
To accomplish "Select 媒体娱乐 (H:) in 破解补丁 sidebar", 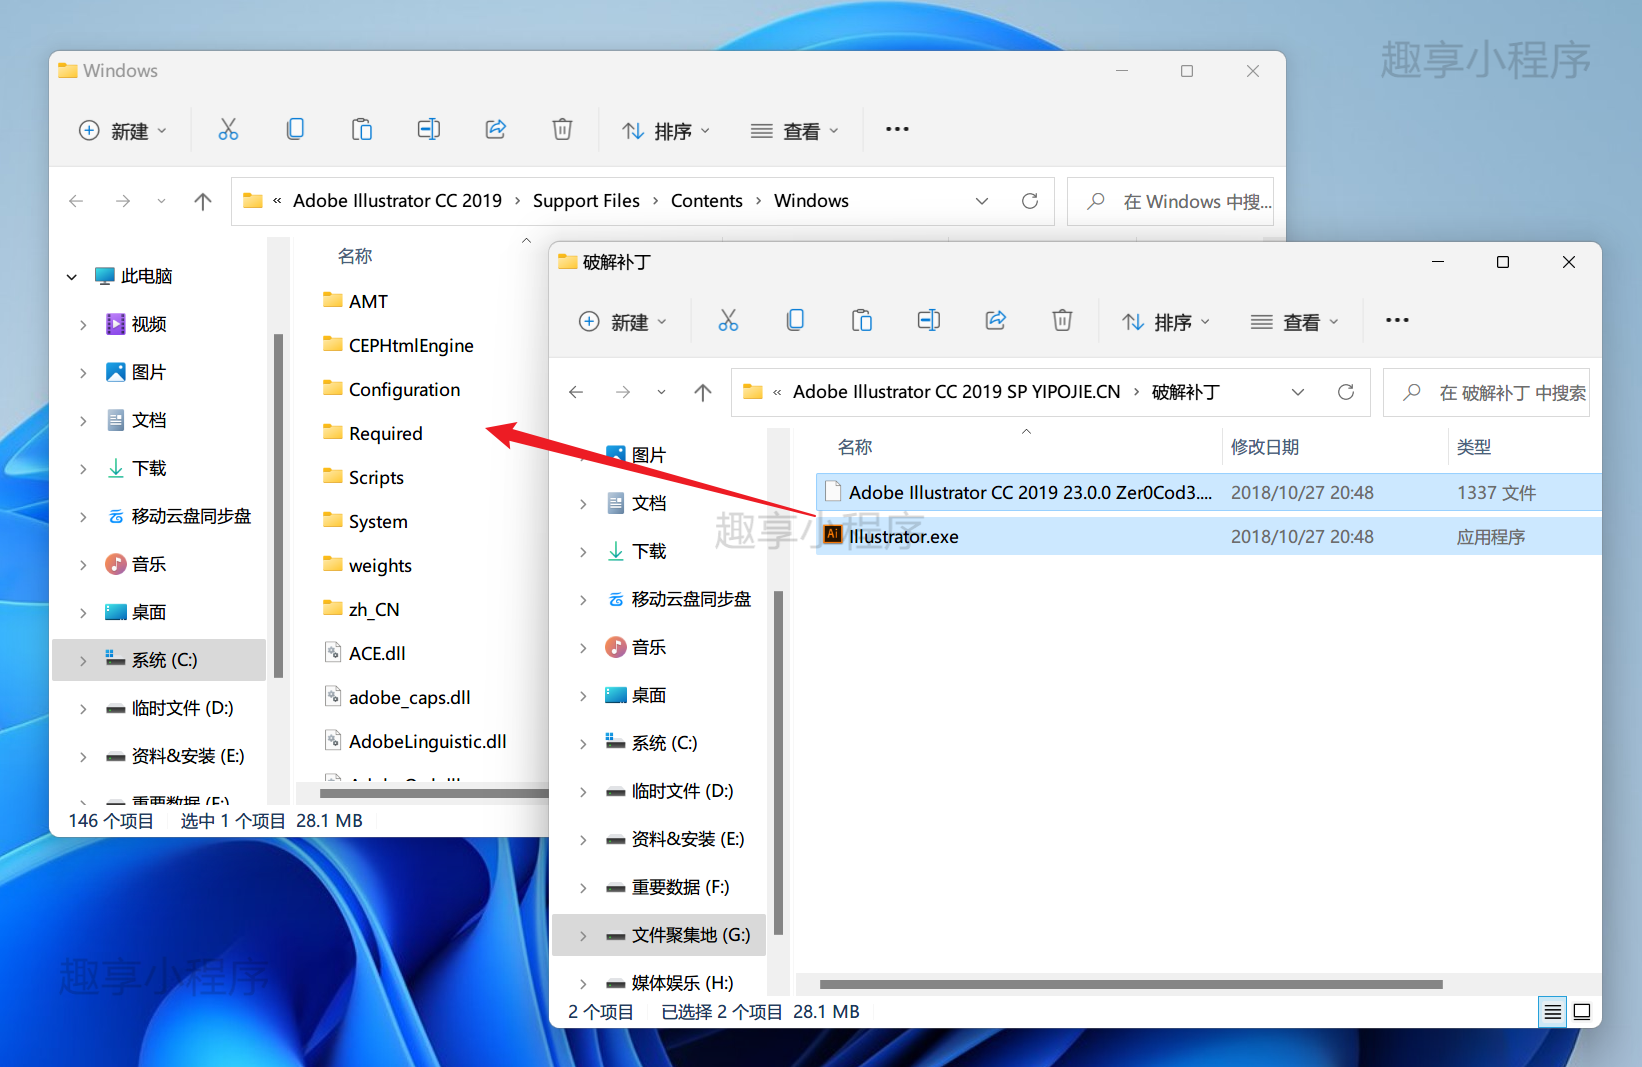I will (x=659, y=983).
